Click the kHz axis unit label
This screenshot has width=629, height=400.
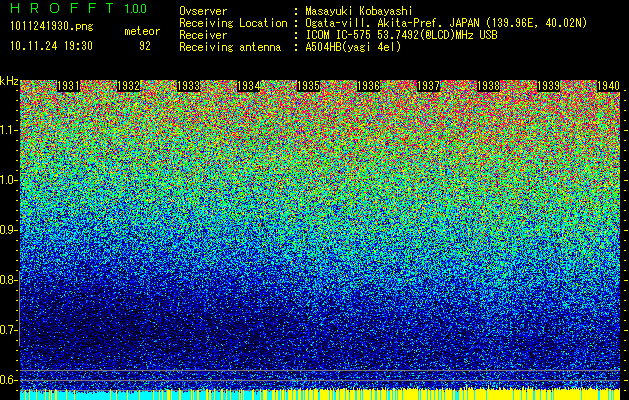tap(9, 81)
